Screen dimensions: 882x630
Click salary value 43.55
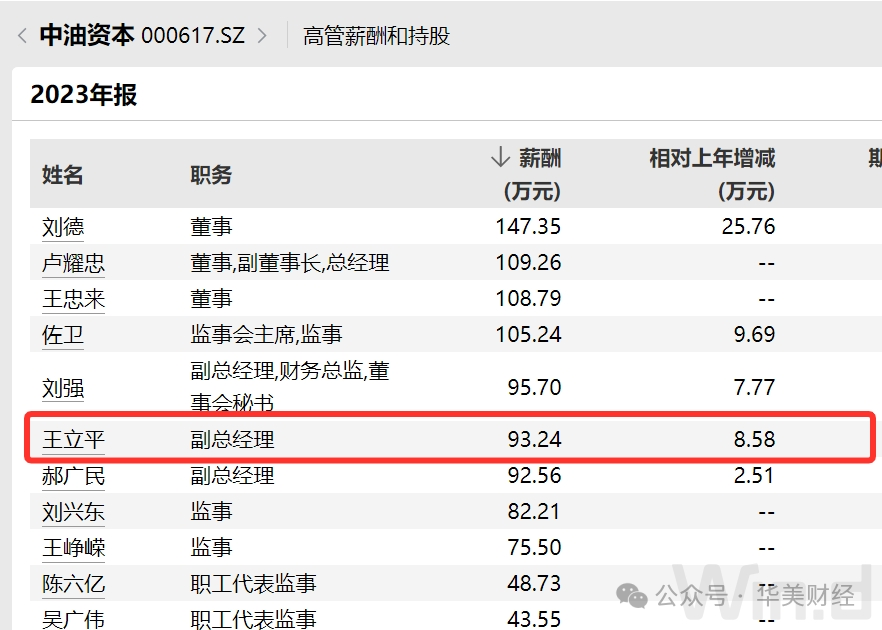[x=534, y=619]
